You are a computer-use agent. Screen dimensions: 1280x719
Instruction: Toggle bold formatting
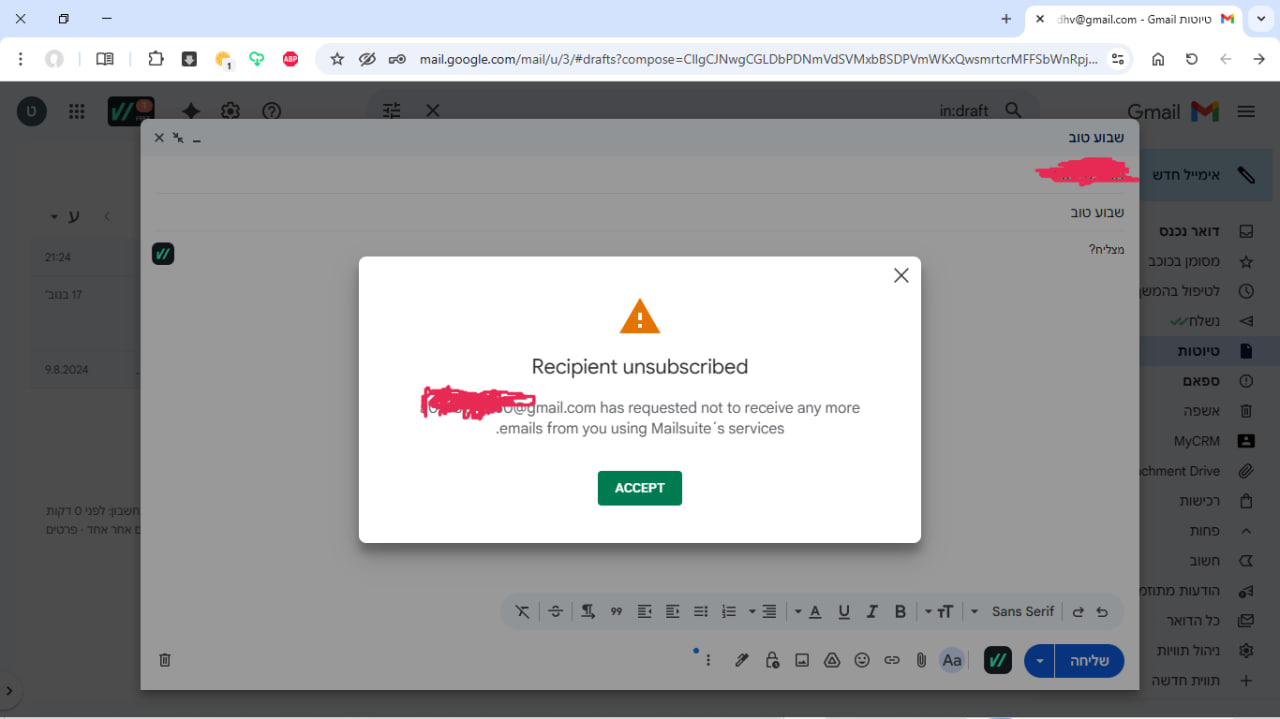point(900,611)
